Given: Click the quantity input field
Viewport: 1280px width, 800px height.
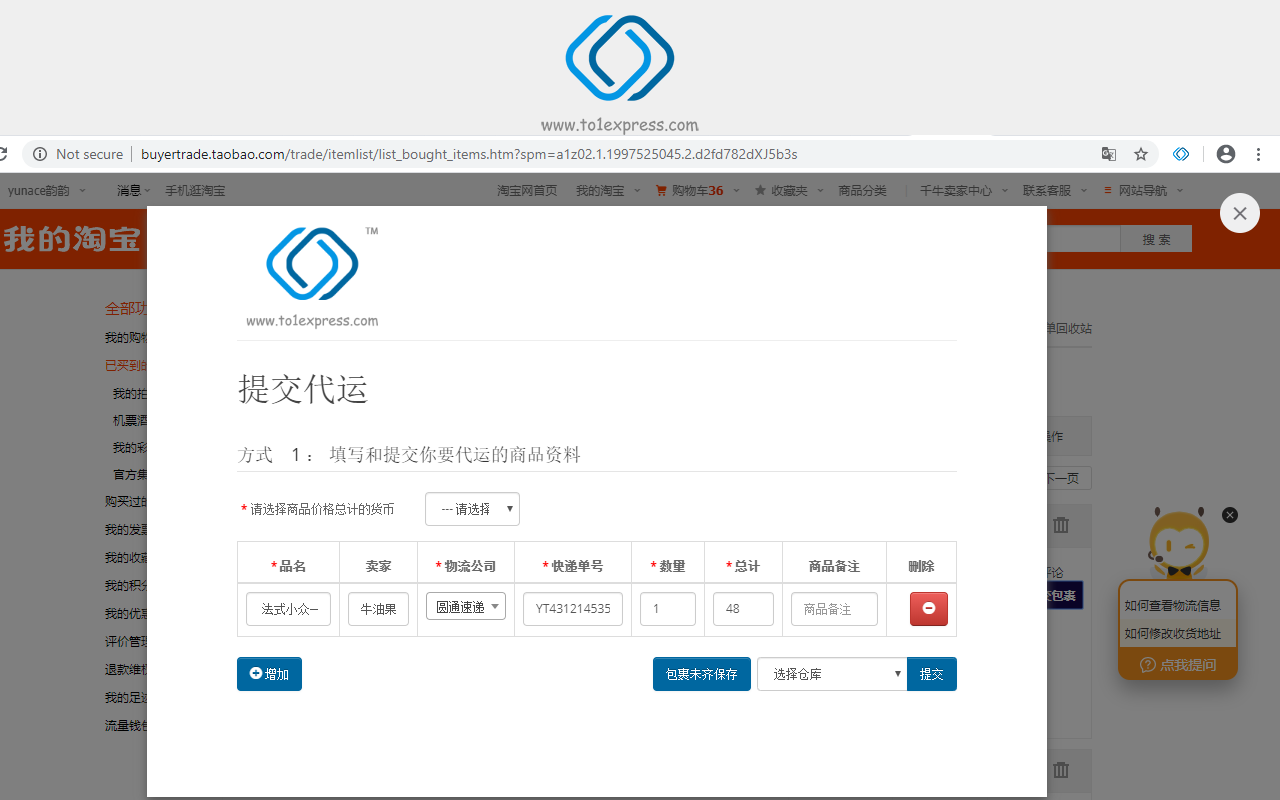Looking at the screenshot, I should point(668,609).
